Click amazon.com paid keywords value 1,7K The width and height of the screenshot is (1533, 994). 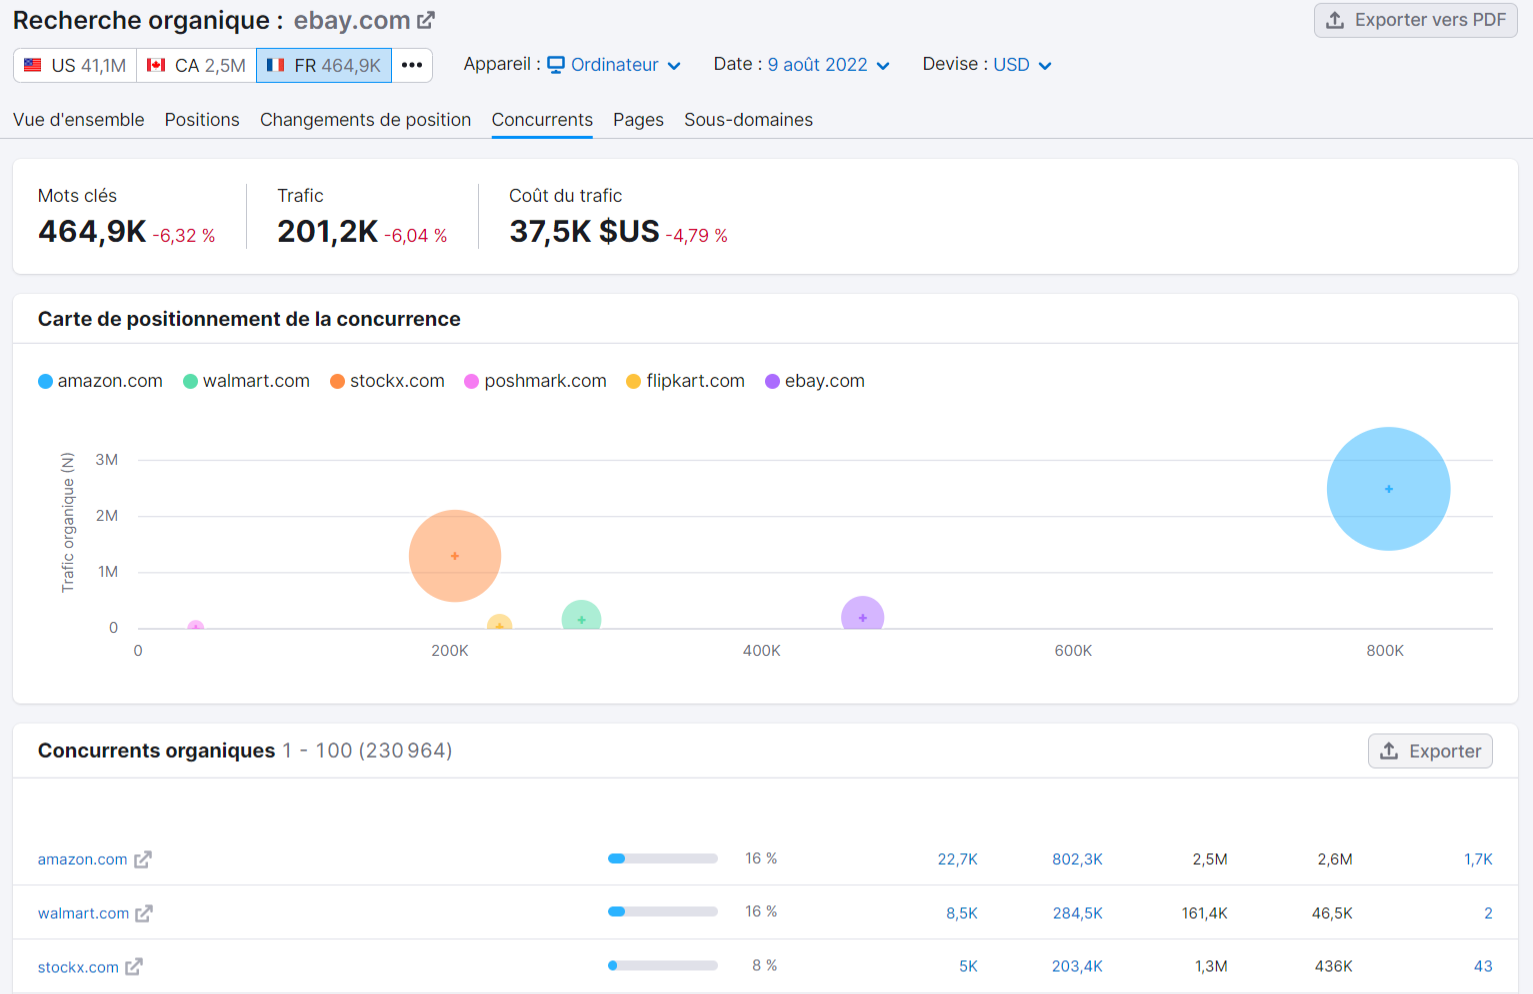1478,859
